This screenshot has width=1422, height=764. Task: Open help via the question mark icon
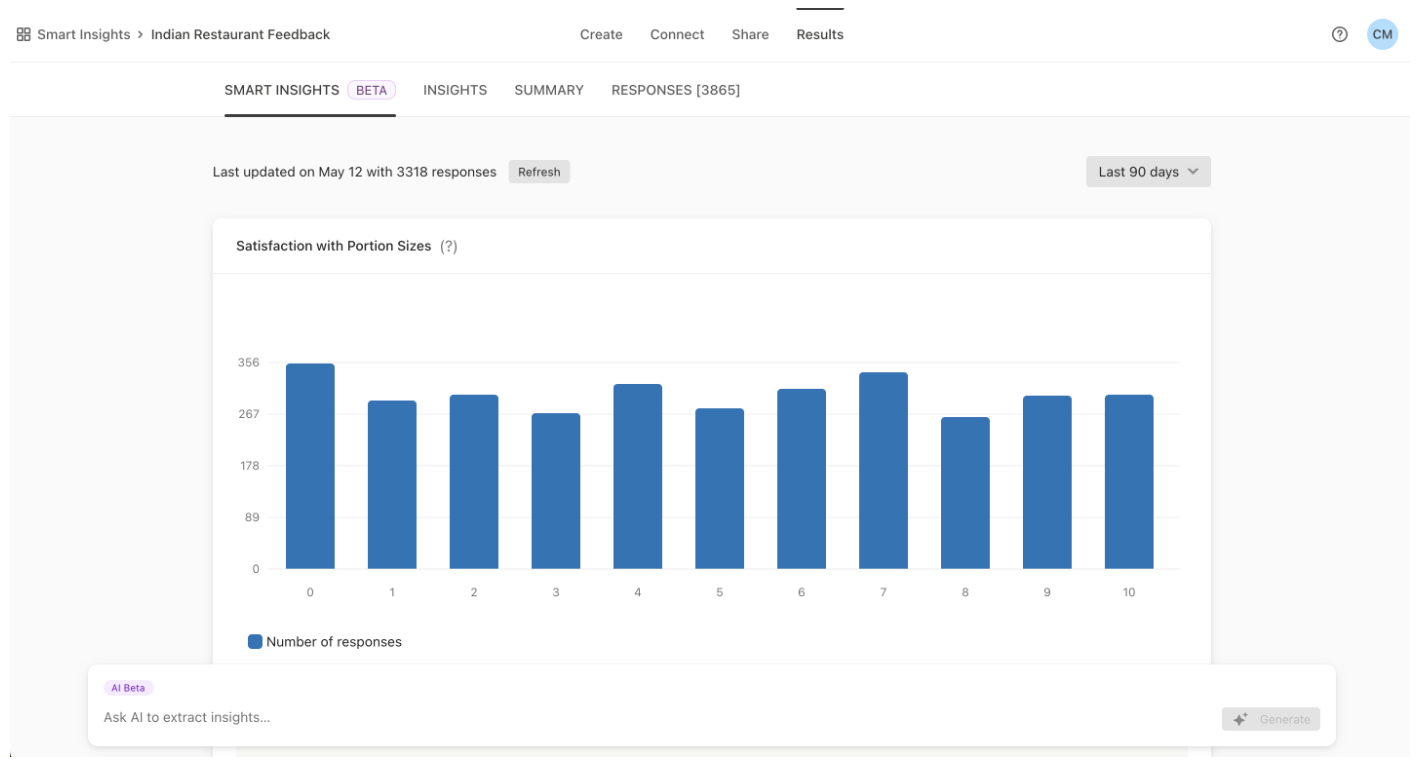tap(1340, 34)
